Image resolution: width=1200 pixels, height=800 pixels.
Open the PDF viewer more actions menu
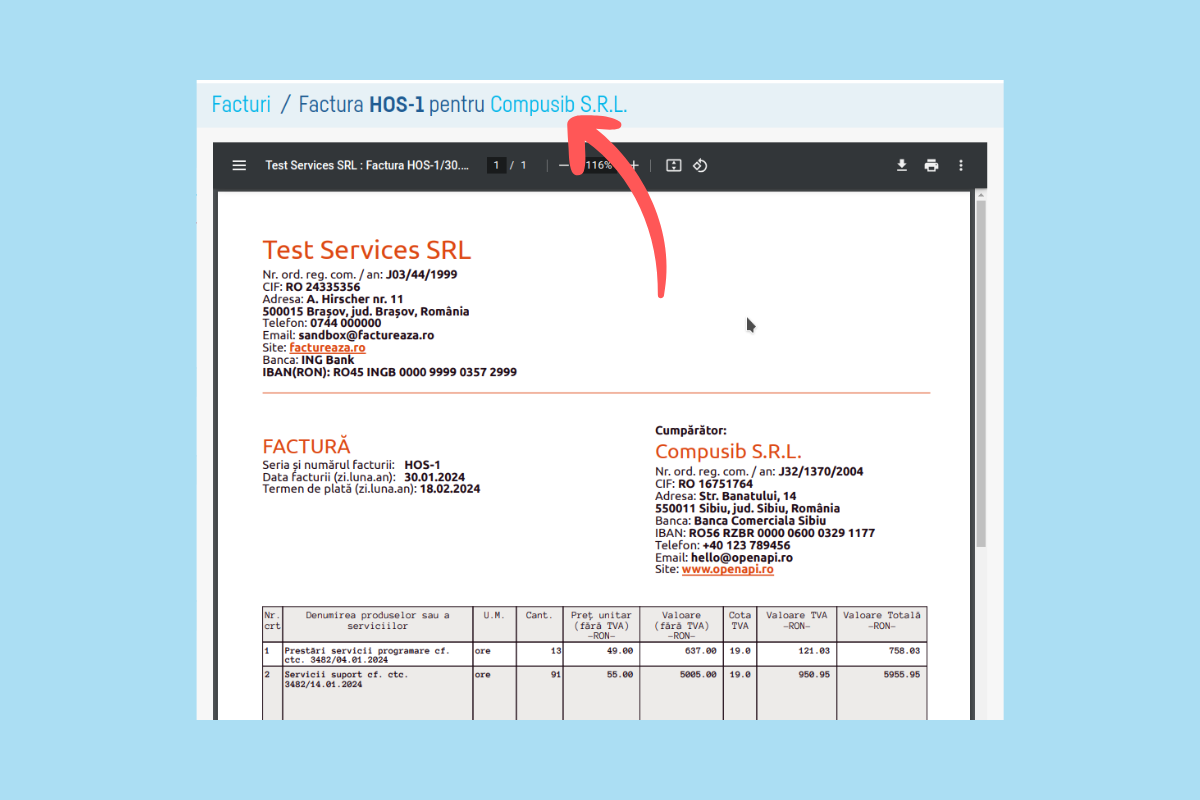pyautogui.click(x=961, y=166)
